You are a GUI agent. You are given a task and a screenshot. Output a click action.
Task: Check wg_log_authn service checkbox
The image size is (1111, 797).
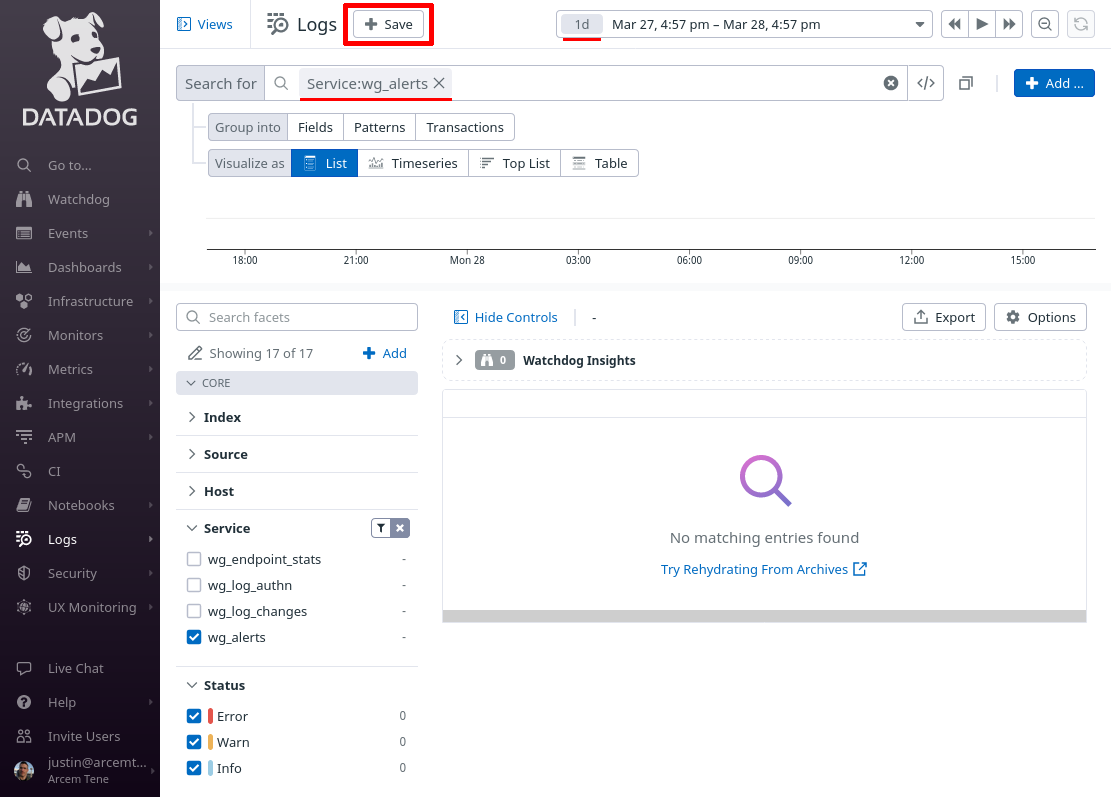pyautogui.click(x=193, y=585)
